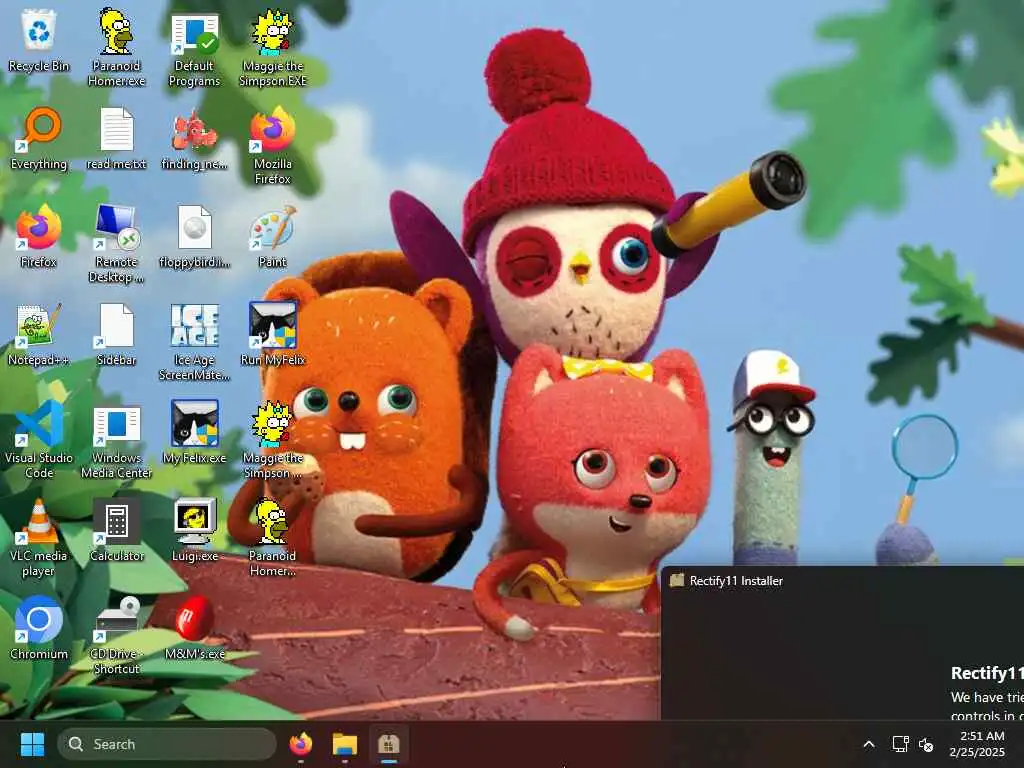Open the Recycle Bin icon
The image size is (1024, 768).
39,40
